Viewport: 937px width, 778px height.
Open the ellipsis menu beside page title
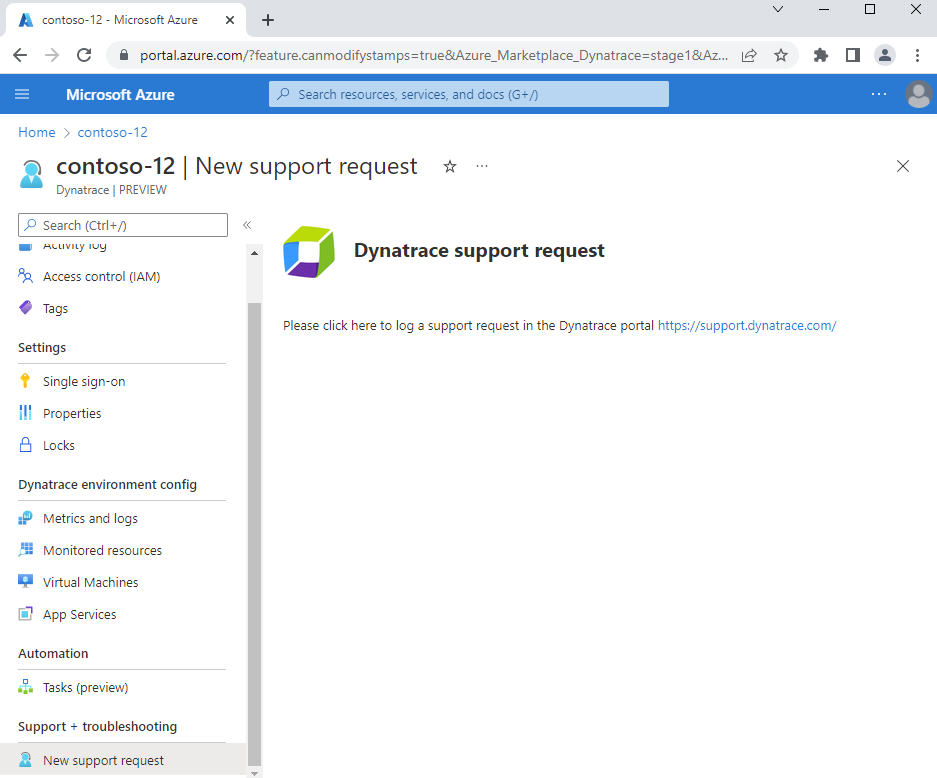[x=482, y=166]
